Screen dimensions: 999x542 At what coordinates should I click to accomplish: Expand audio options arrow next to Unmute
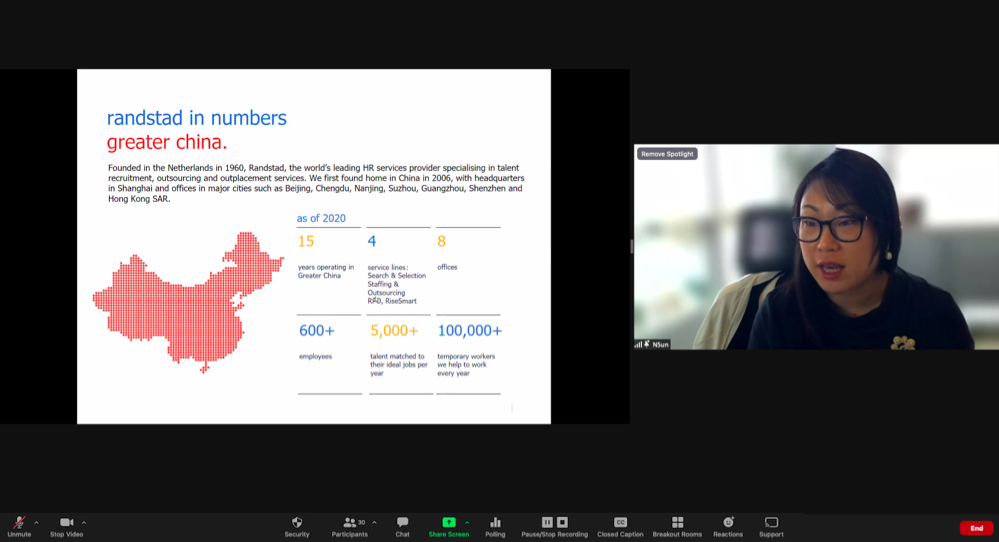(x=37, y=522)
